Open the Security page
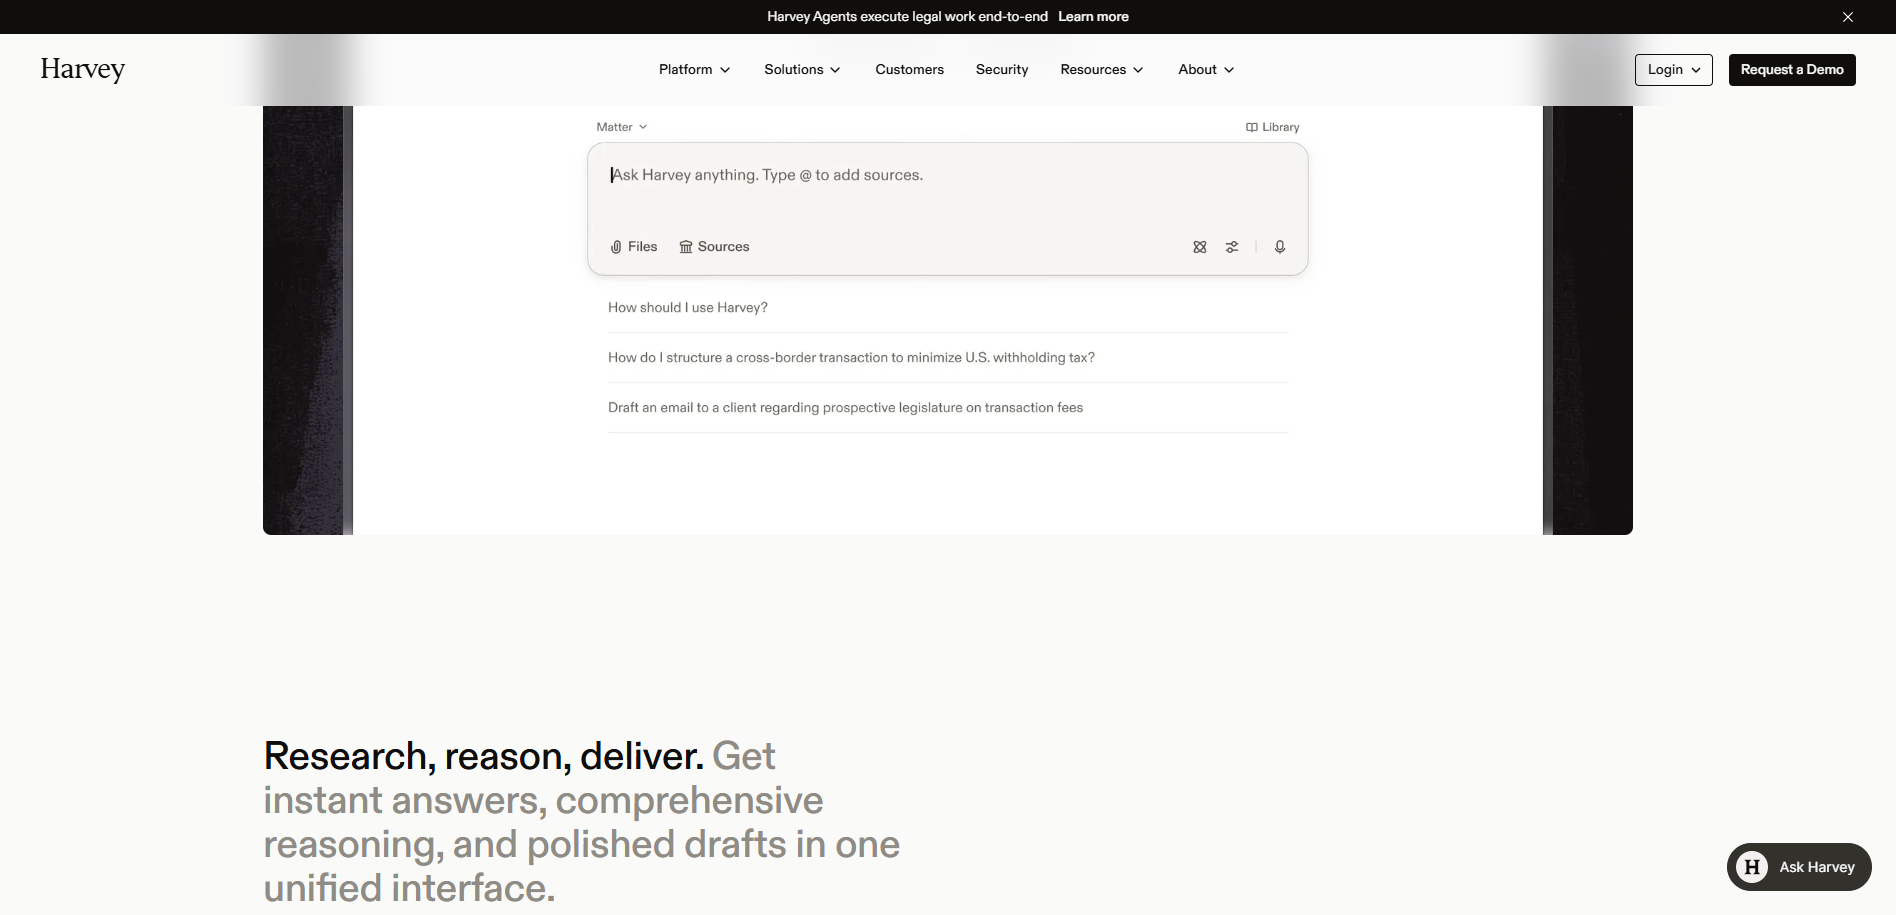The height and width of the screenshot is (915, 1896). pyautogui.click(x=1002, y=70)
